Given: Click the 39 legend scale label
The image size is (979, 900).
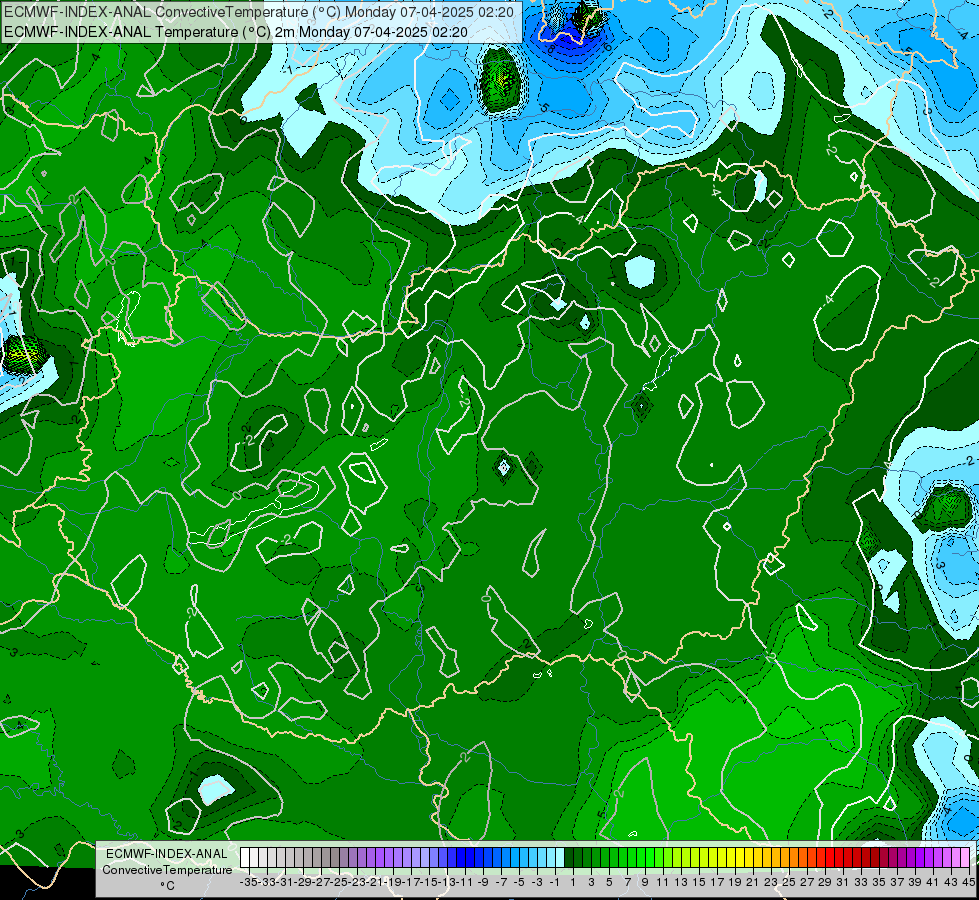Looking at the screenshot, I should tap(915, 882).
